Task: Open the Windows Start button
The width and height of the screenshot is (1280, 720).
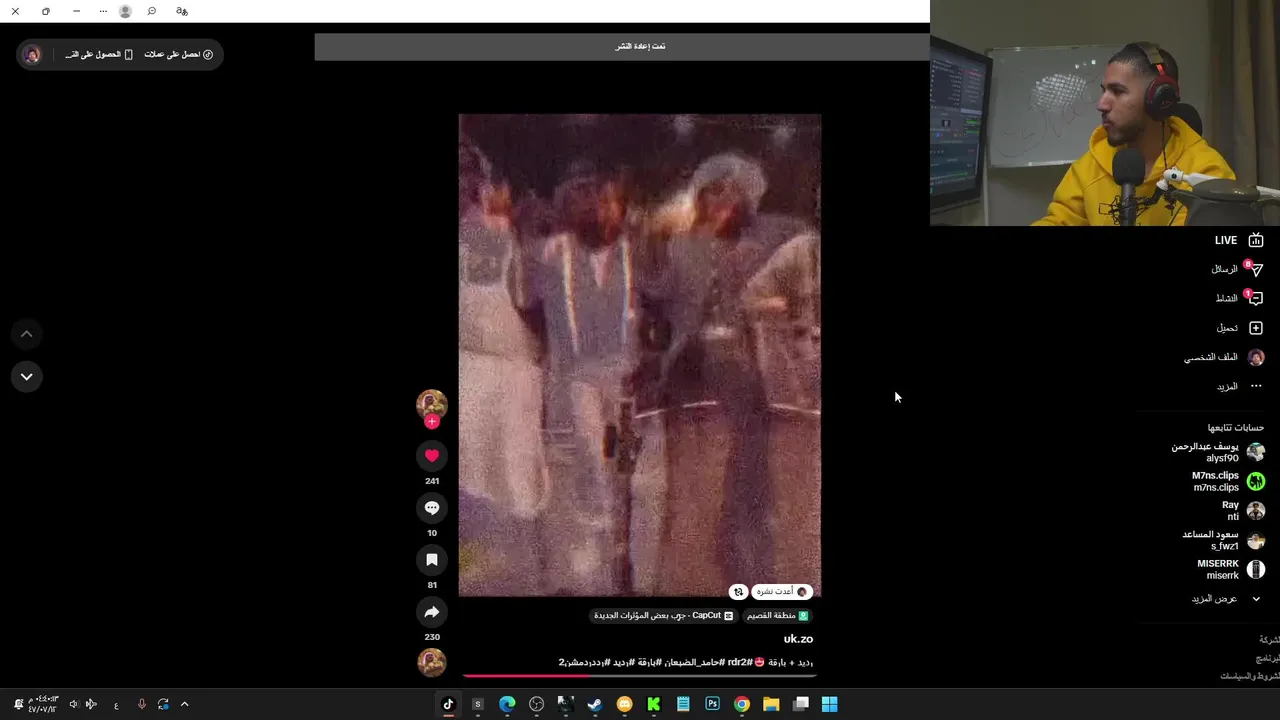Action: (x=829, y=704)
